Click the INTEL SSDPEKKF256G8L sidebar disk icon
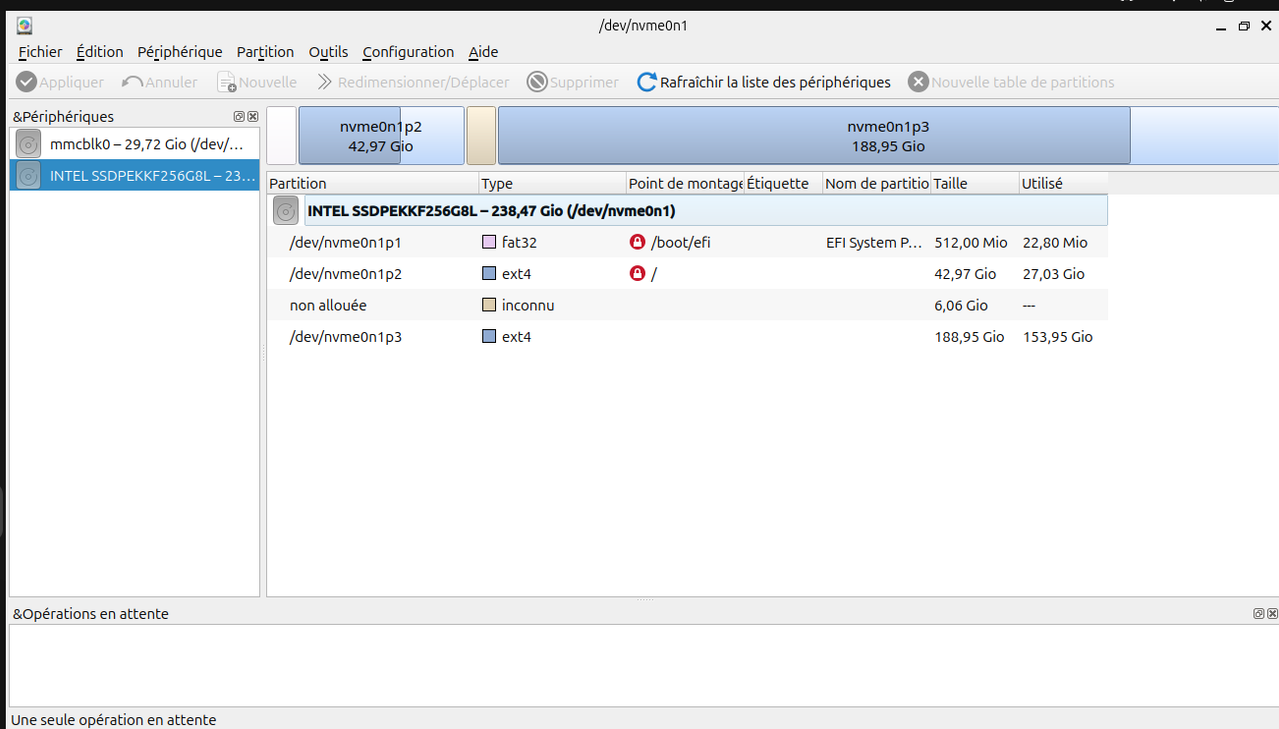1279x729 pixels. point(28,176)
